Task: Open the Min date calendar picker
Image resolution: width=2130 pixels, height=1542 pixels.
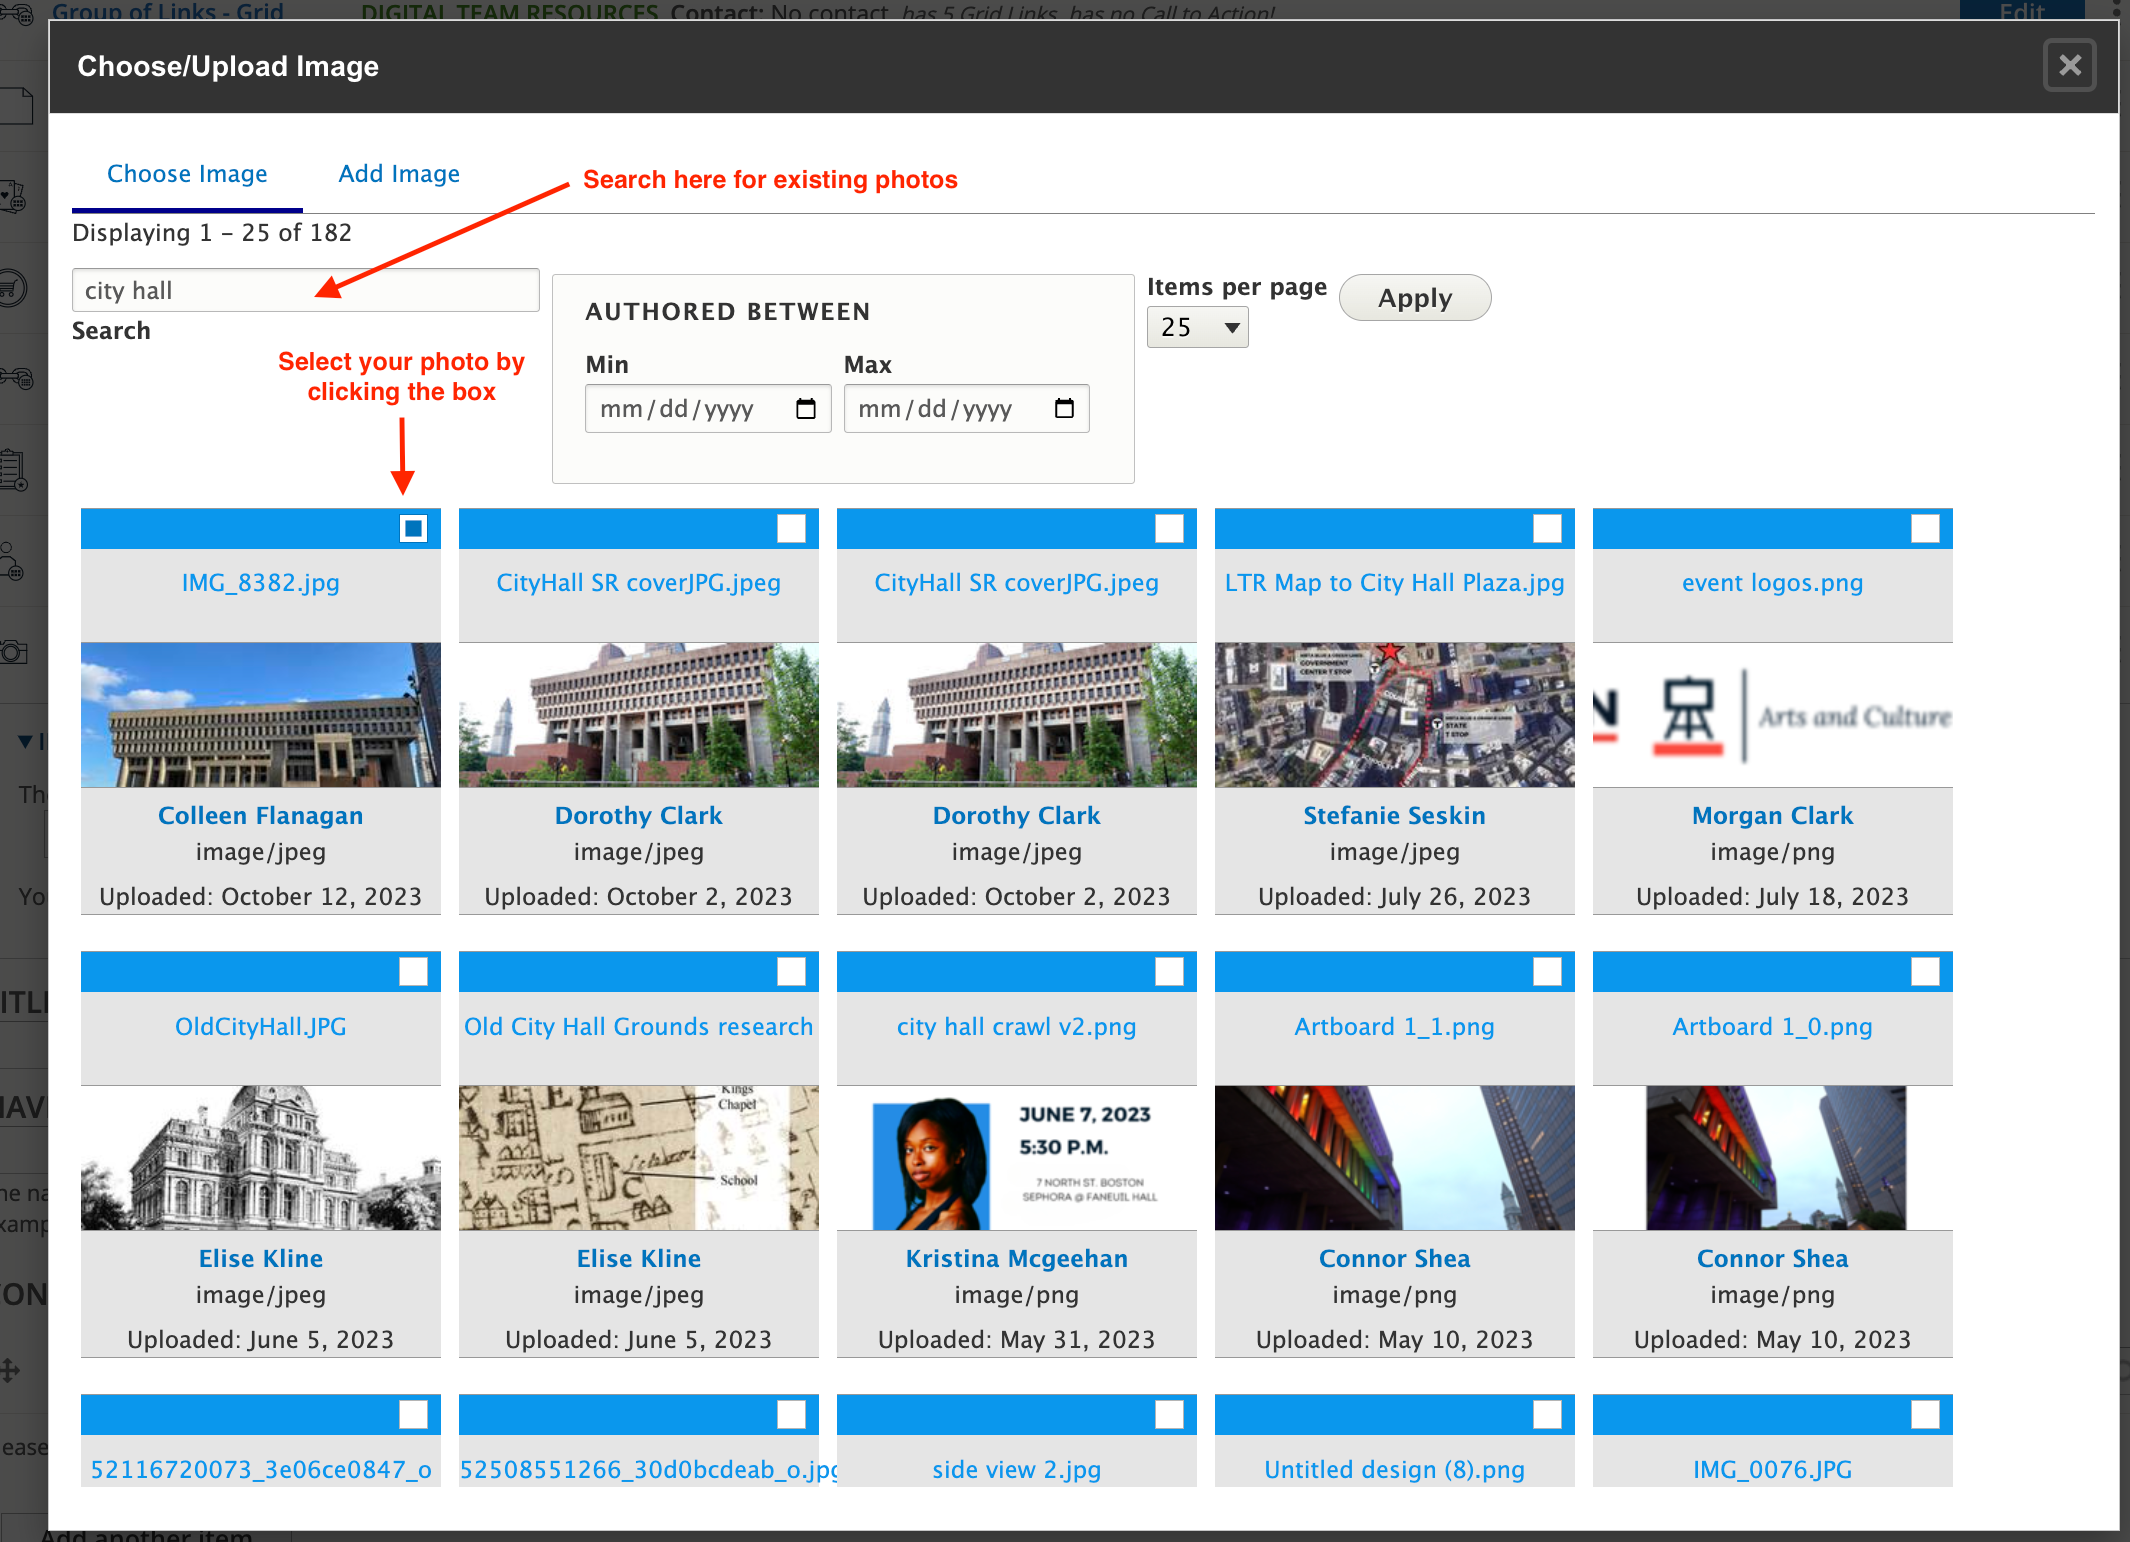Action: pos(805,409)
